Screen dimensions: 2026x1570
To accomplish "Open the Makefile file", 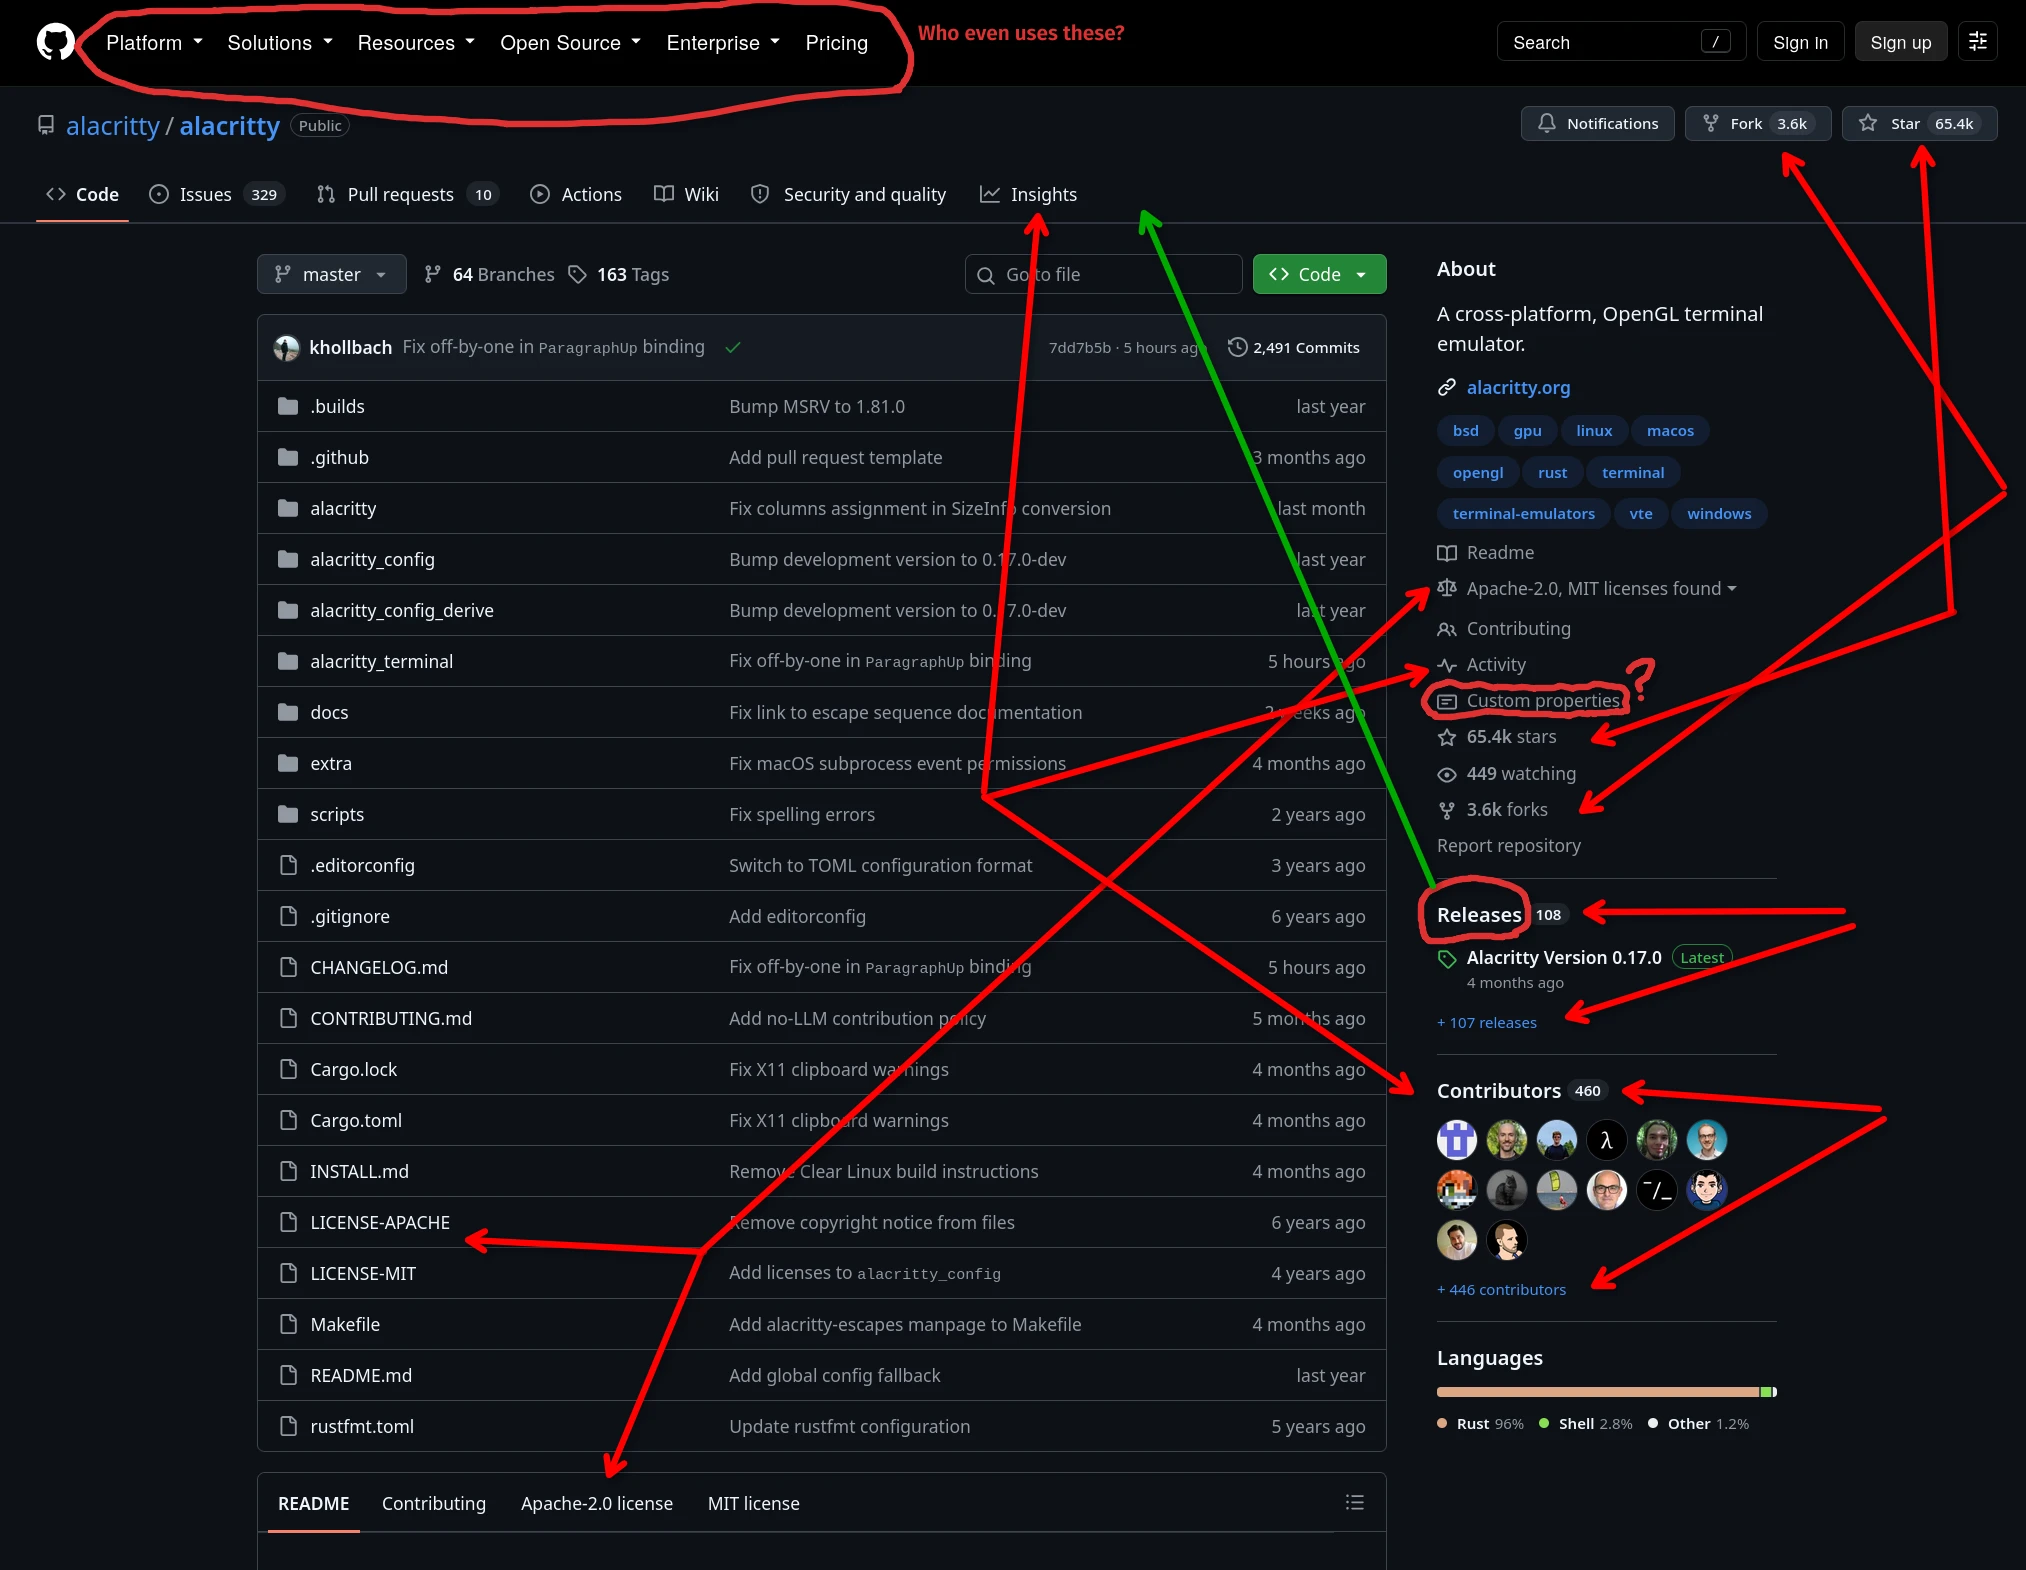I will (x=345, y=1324).
